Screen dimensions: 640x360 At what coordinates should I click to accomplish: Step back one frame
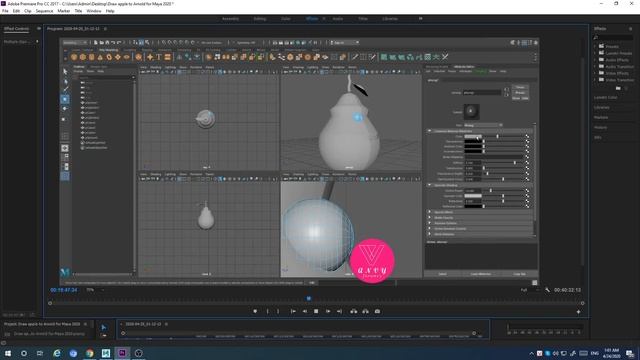pos(304,311)
